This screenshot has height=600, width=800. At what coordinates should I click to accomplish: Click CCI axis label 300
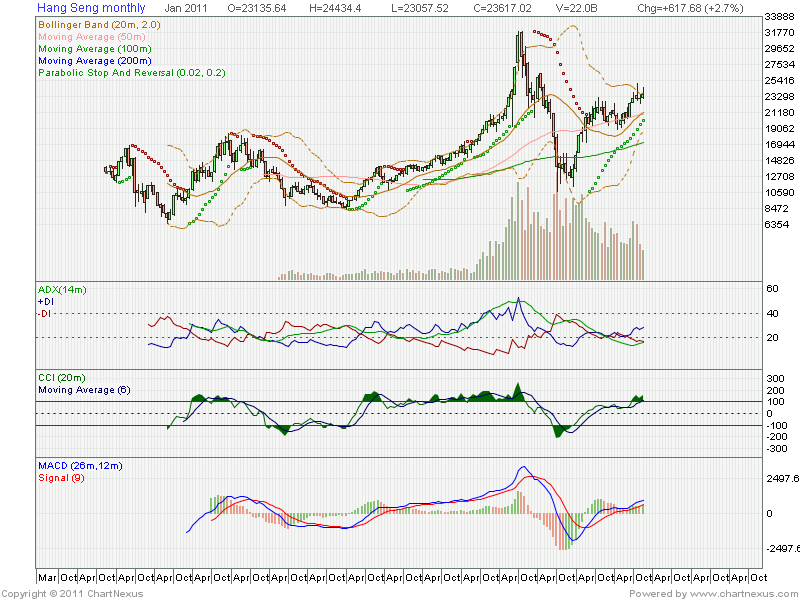776,379
